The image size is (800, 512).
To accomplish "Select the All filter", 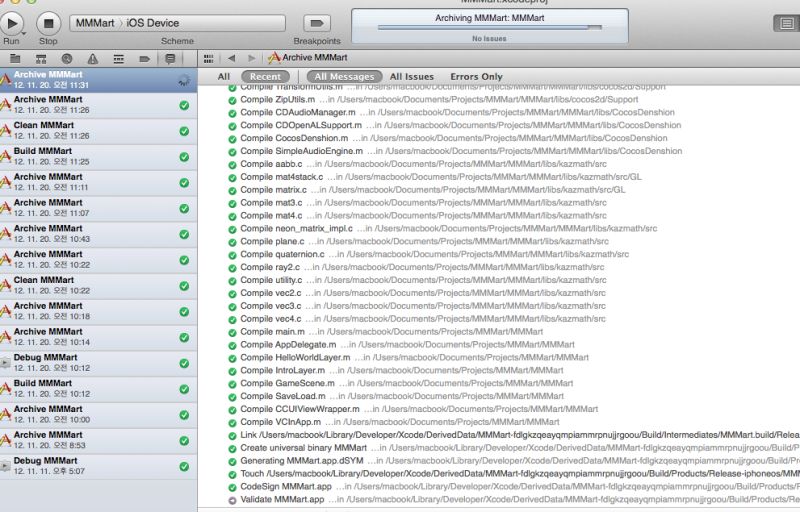I will point(223,76).
